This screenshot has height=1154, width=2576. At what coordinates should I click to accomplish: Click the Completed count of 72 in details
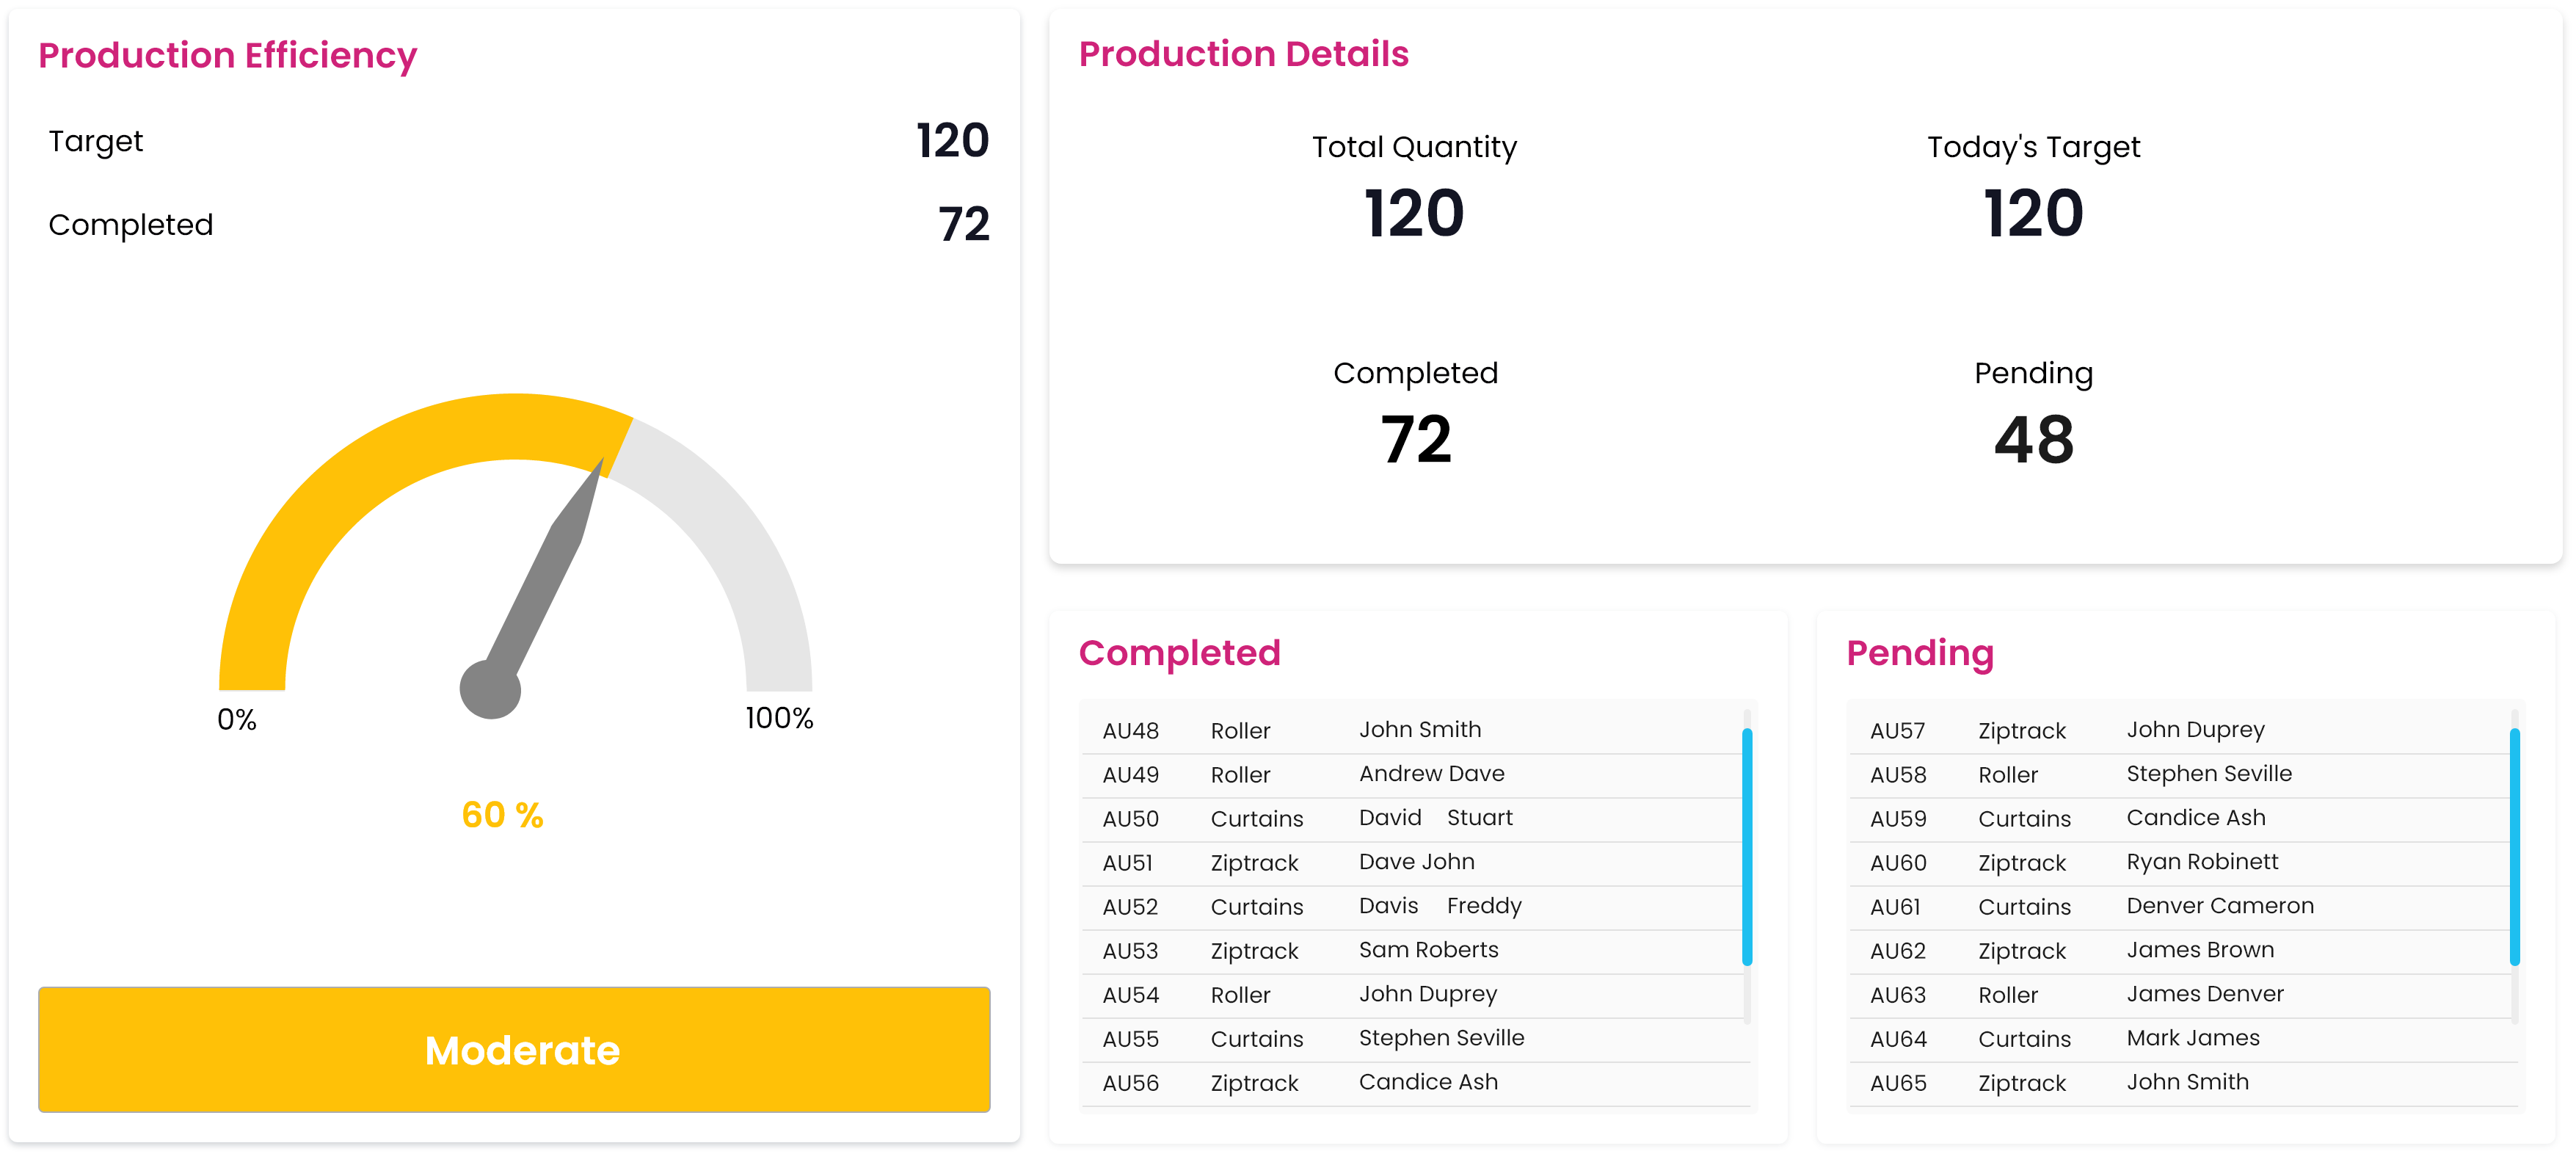[x=1415, y=440]
